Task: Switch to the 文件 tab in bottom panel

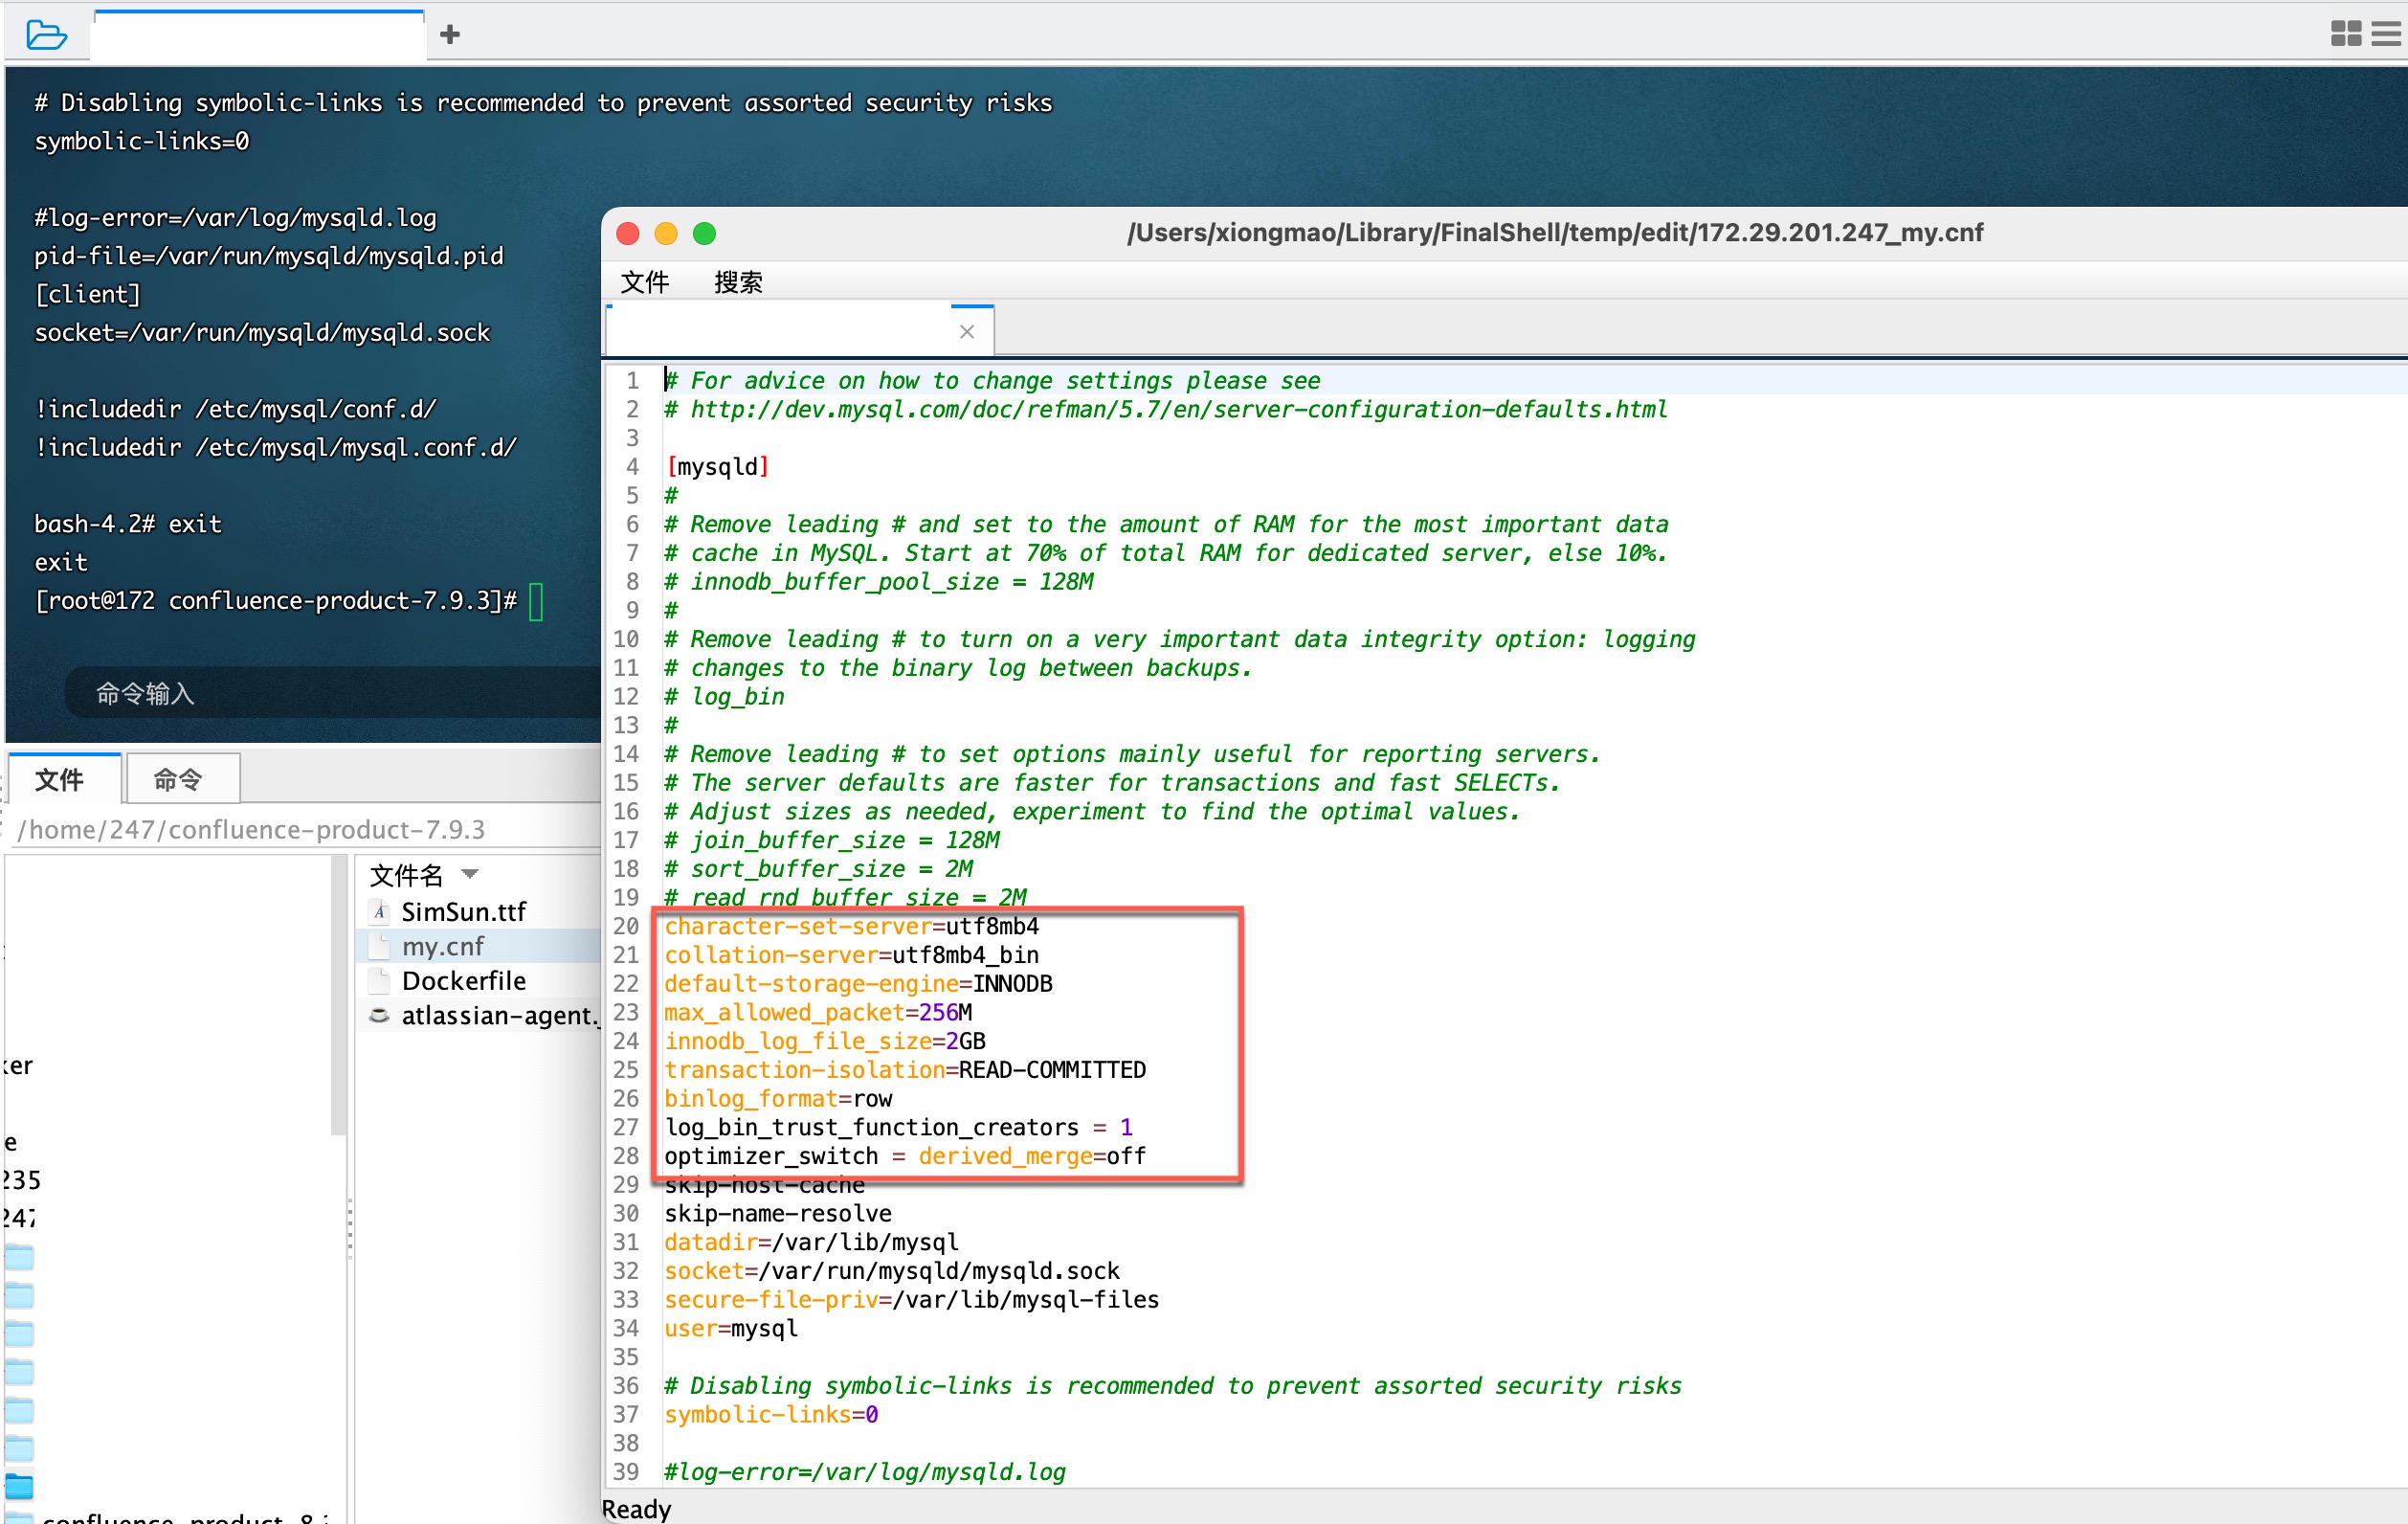Action: [x=59, y=780]
